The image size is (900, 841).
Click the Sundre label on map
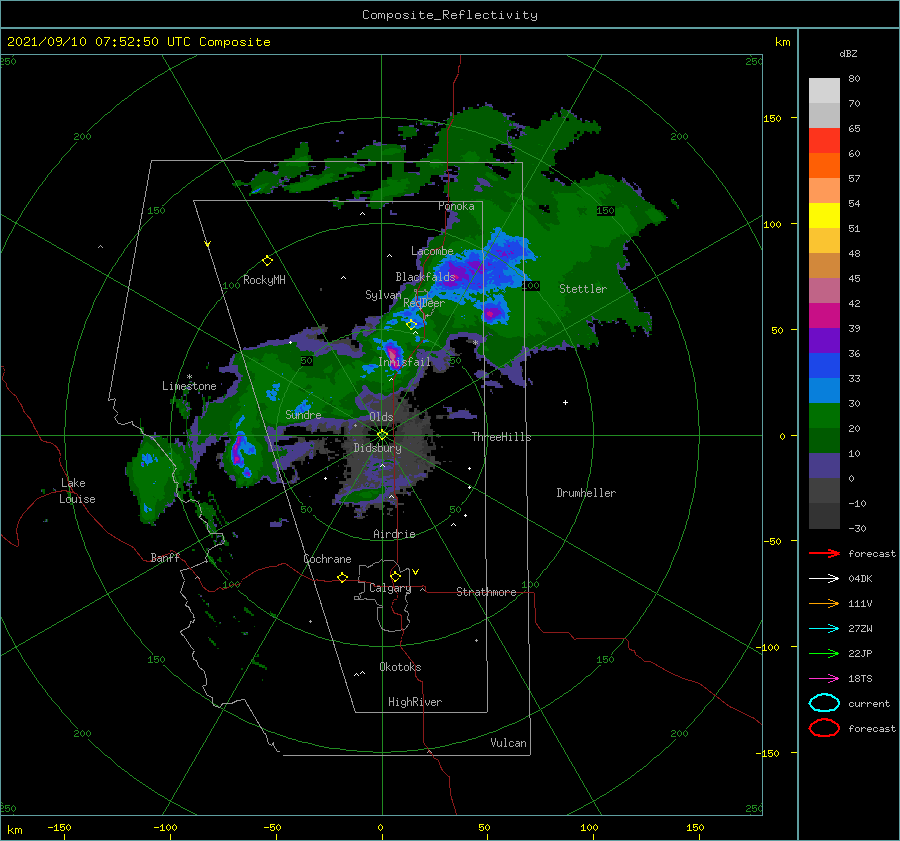coord(304,414)
